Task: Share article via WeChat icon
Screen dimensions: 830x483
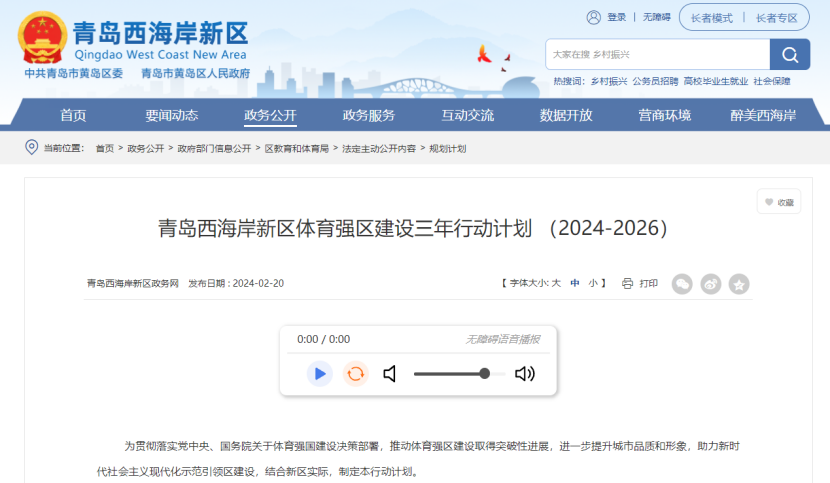Action: tap(682, 284)
